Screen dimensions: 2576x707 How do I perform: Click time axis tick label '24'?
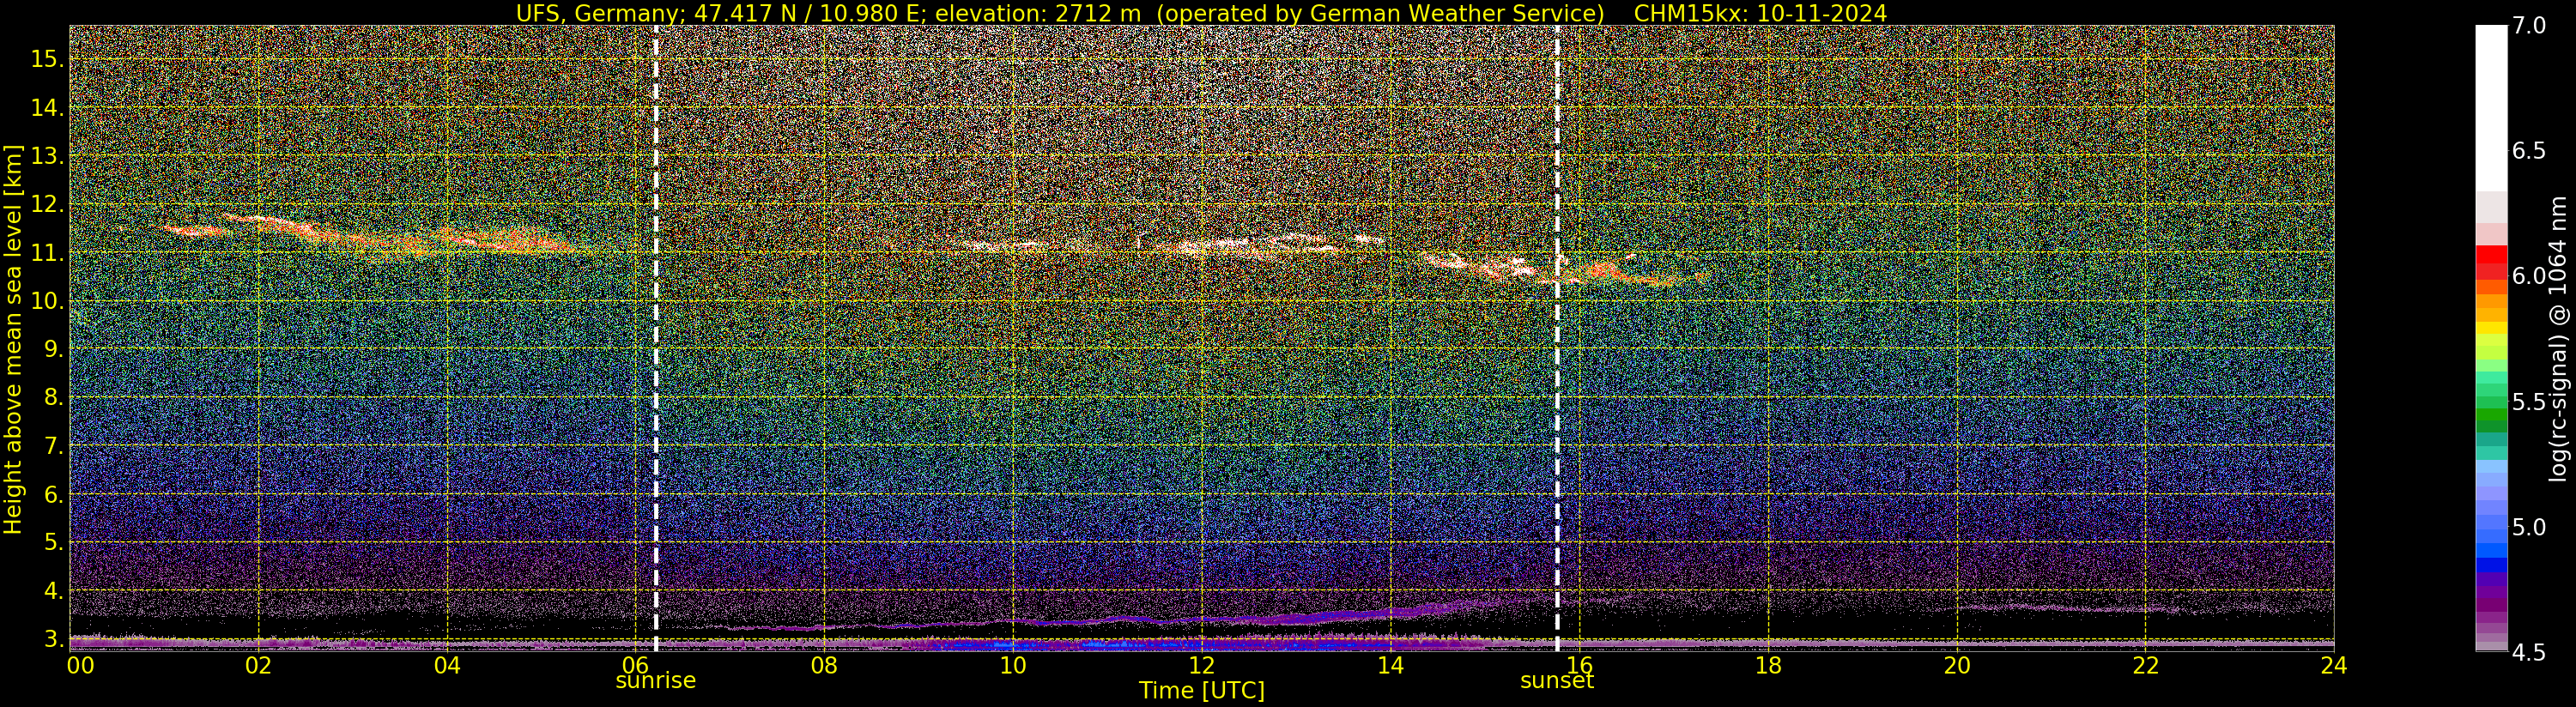[2334, 665]
